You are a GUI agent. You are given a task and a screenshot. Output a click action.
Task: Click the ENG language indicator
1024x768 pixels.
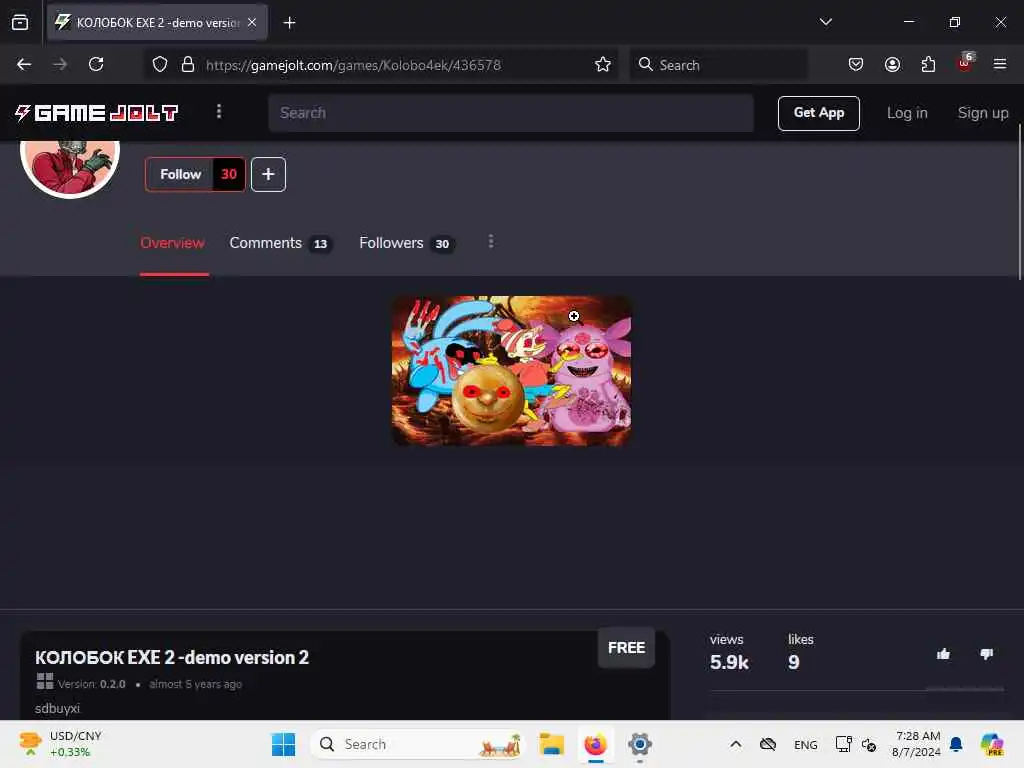coord(805,744)
